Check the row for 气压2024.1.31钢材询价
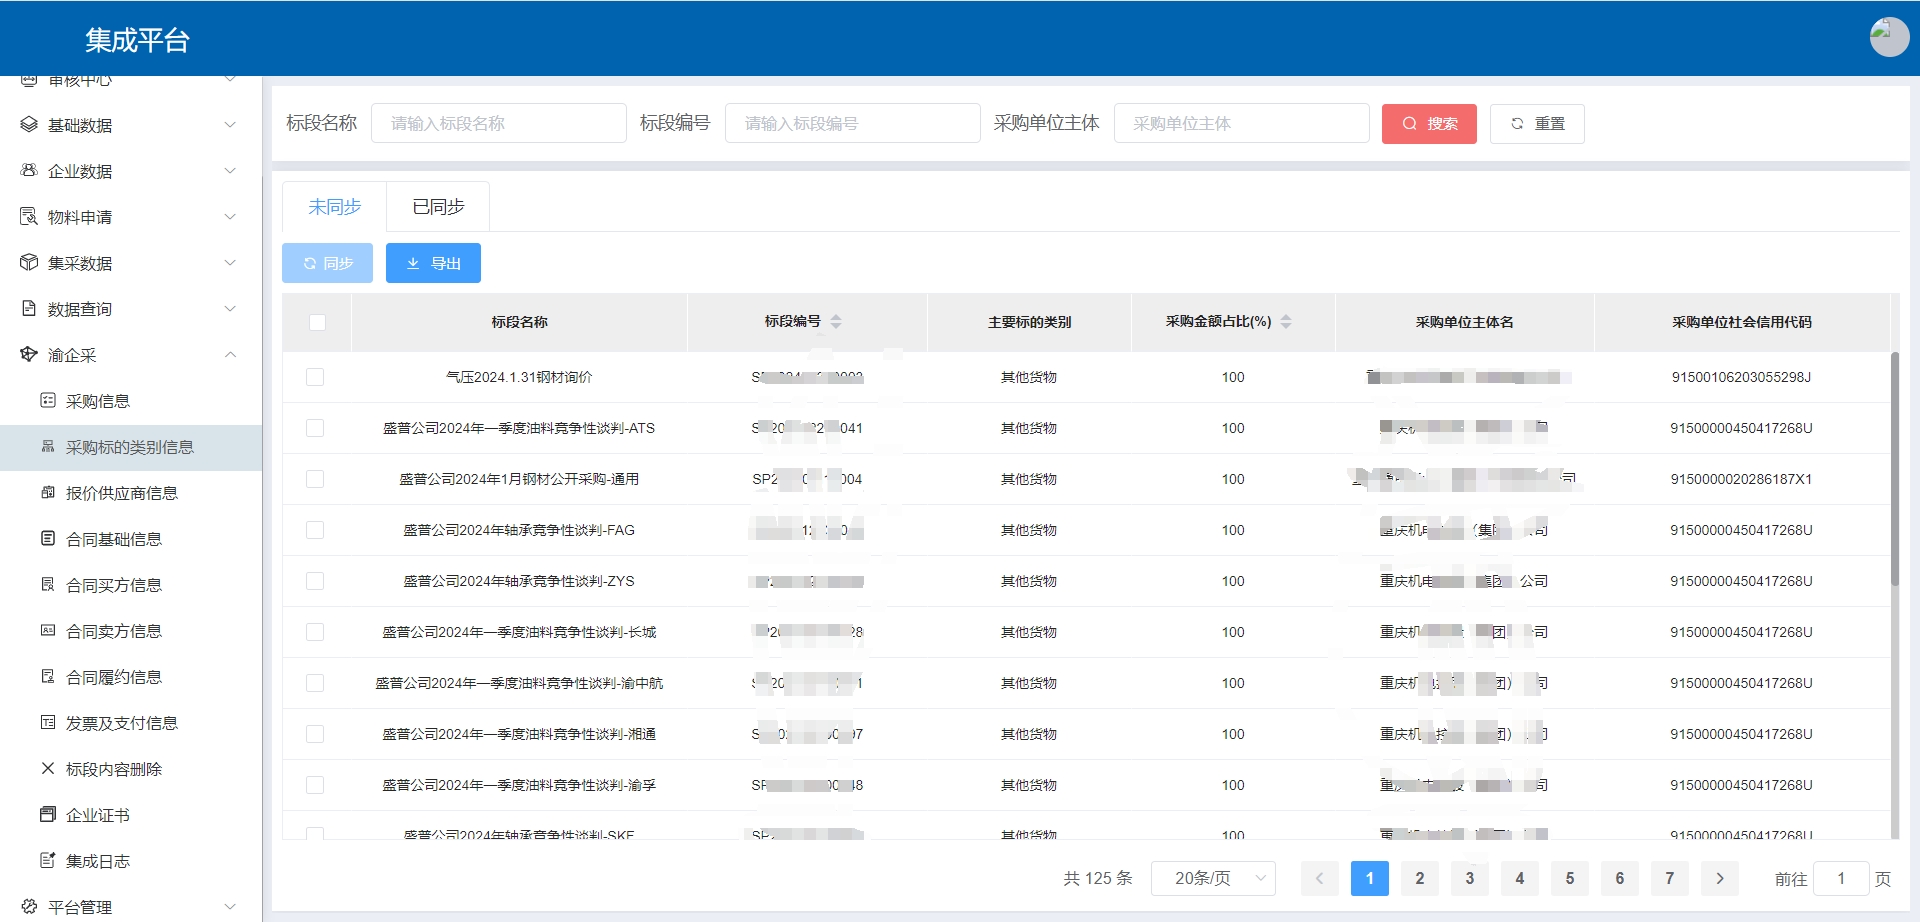The width and height of the screenshot is (1920, 922). [315, 377]
